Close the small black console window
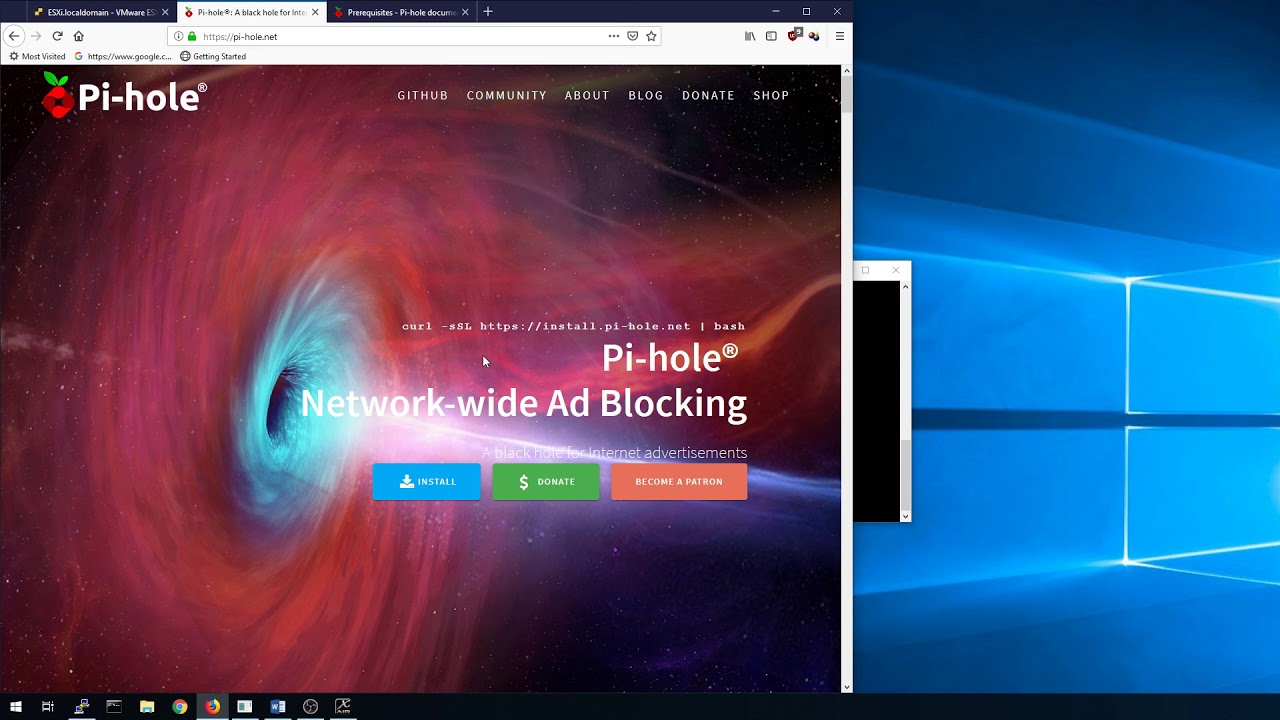 896,270
